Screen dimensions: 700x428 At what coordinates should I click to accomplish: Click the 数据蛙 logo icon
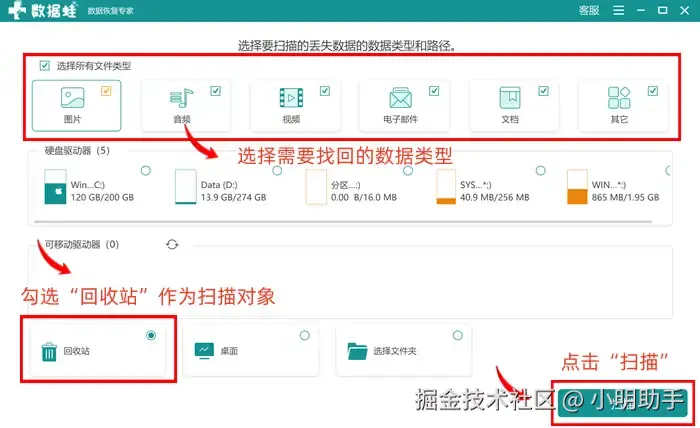click(17, 10)
